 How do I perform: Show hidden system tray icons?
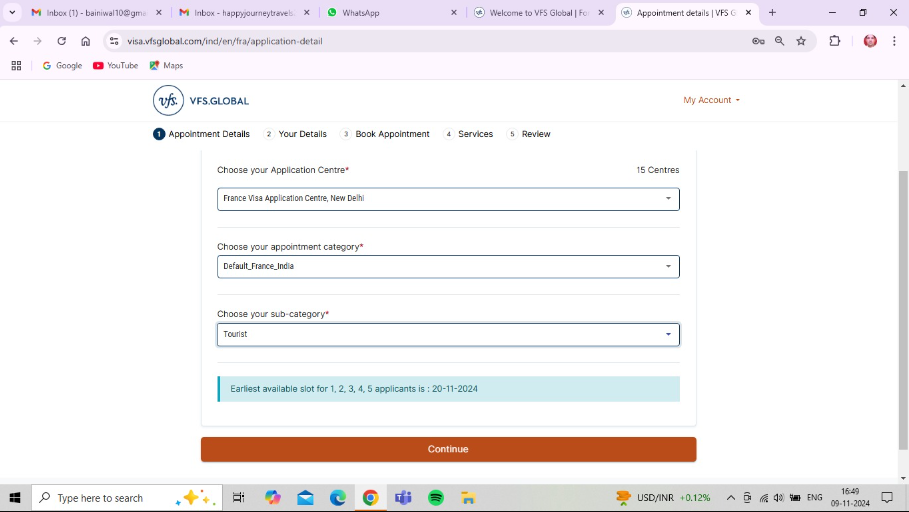tap(731, 498)
